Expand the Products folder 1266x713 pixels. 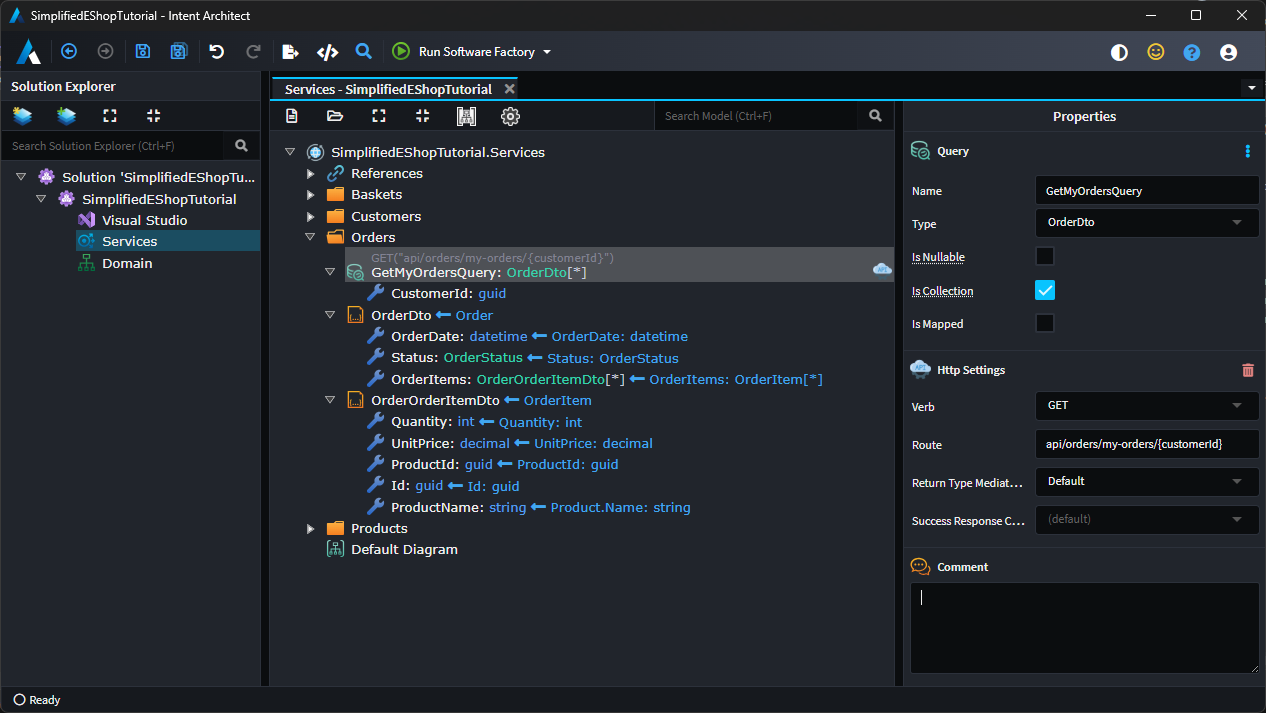(311, 529)
